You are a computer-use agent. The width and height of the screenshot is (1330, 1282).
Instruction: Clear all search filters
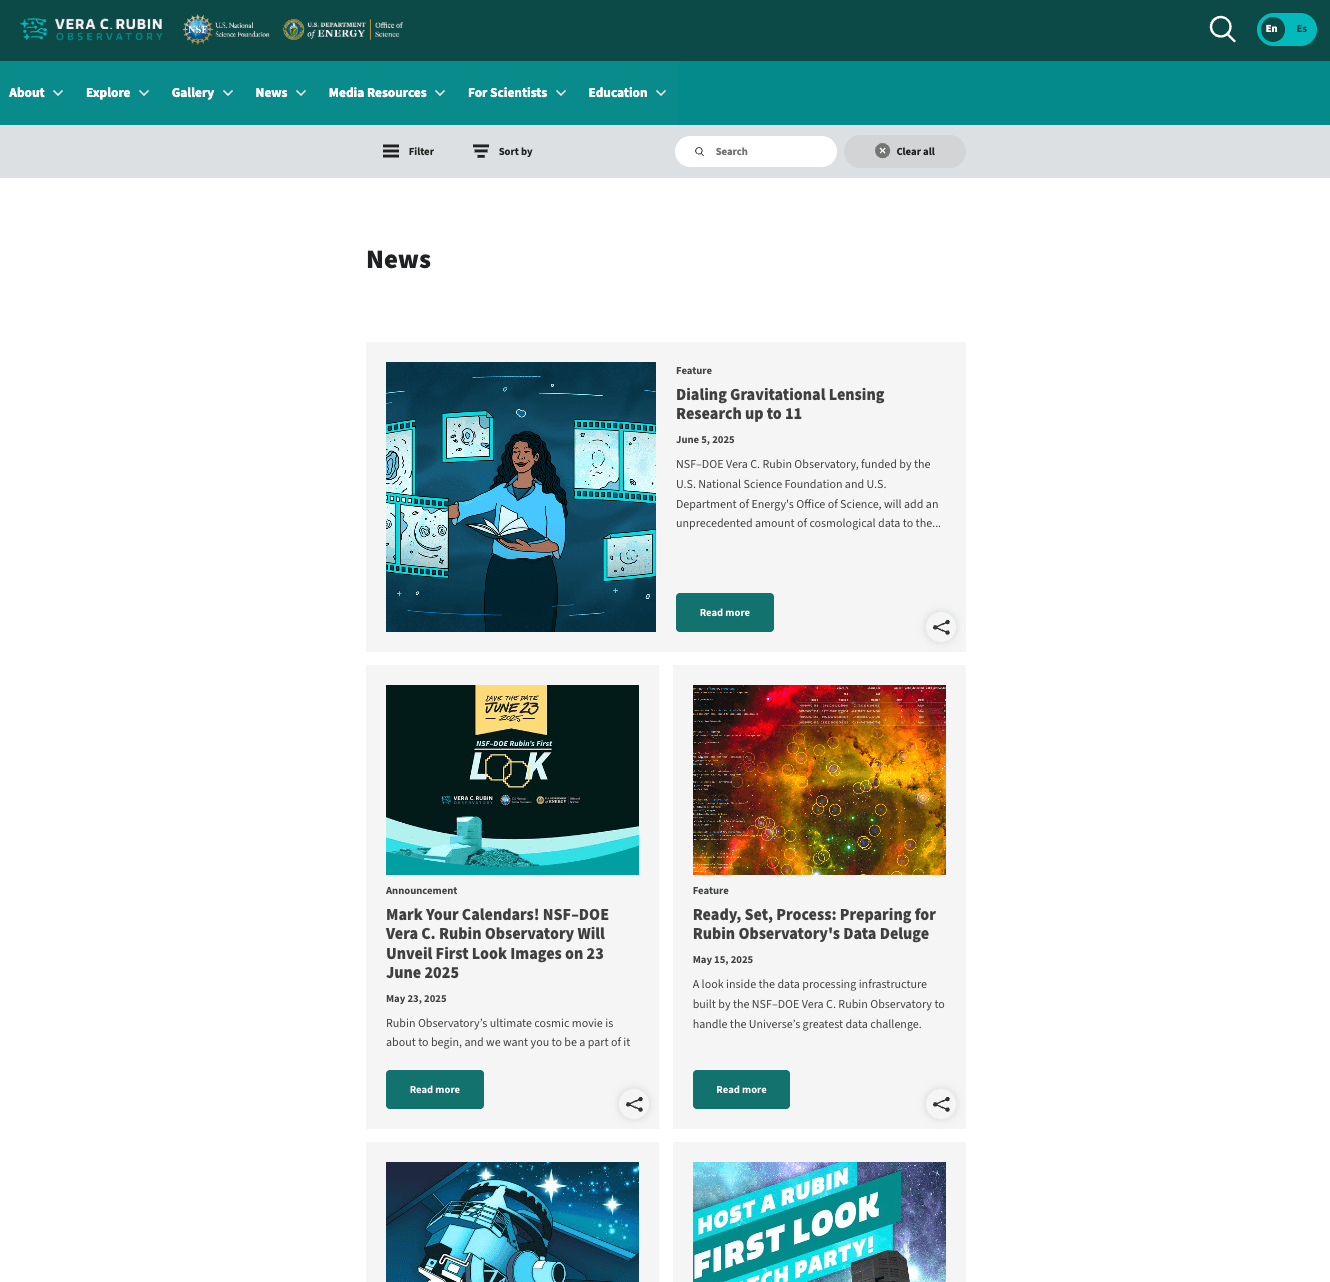click(904, 151)
